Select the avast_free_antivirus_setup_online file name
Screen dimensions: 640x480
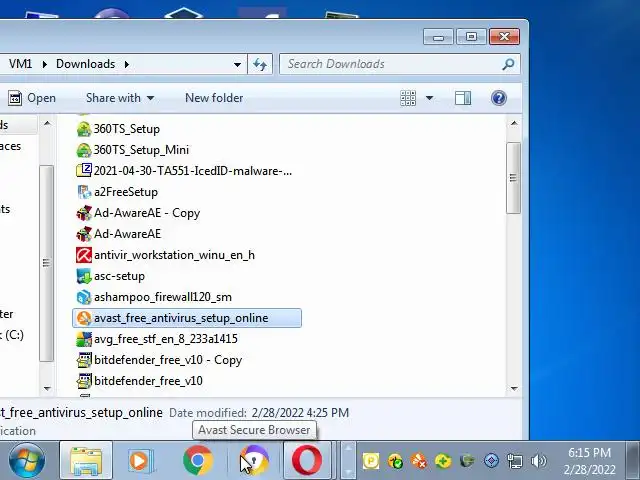181,318
